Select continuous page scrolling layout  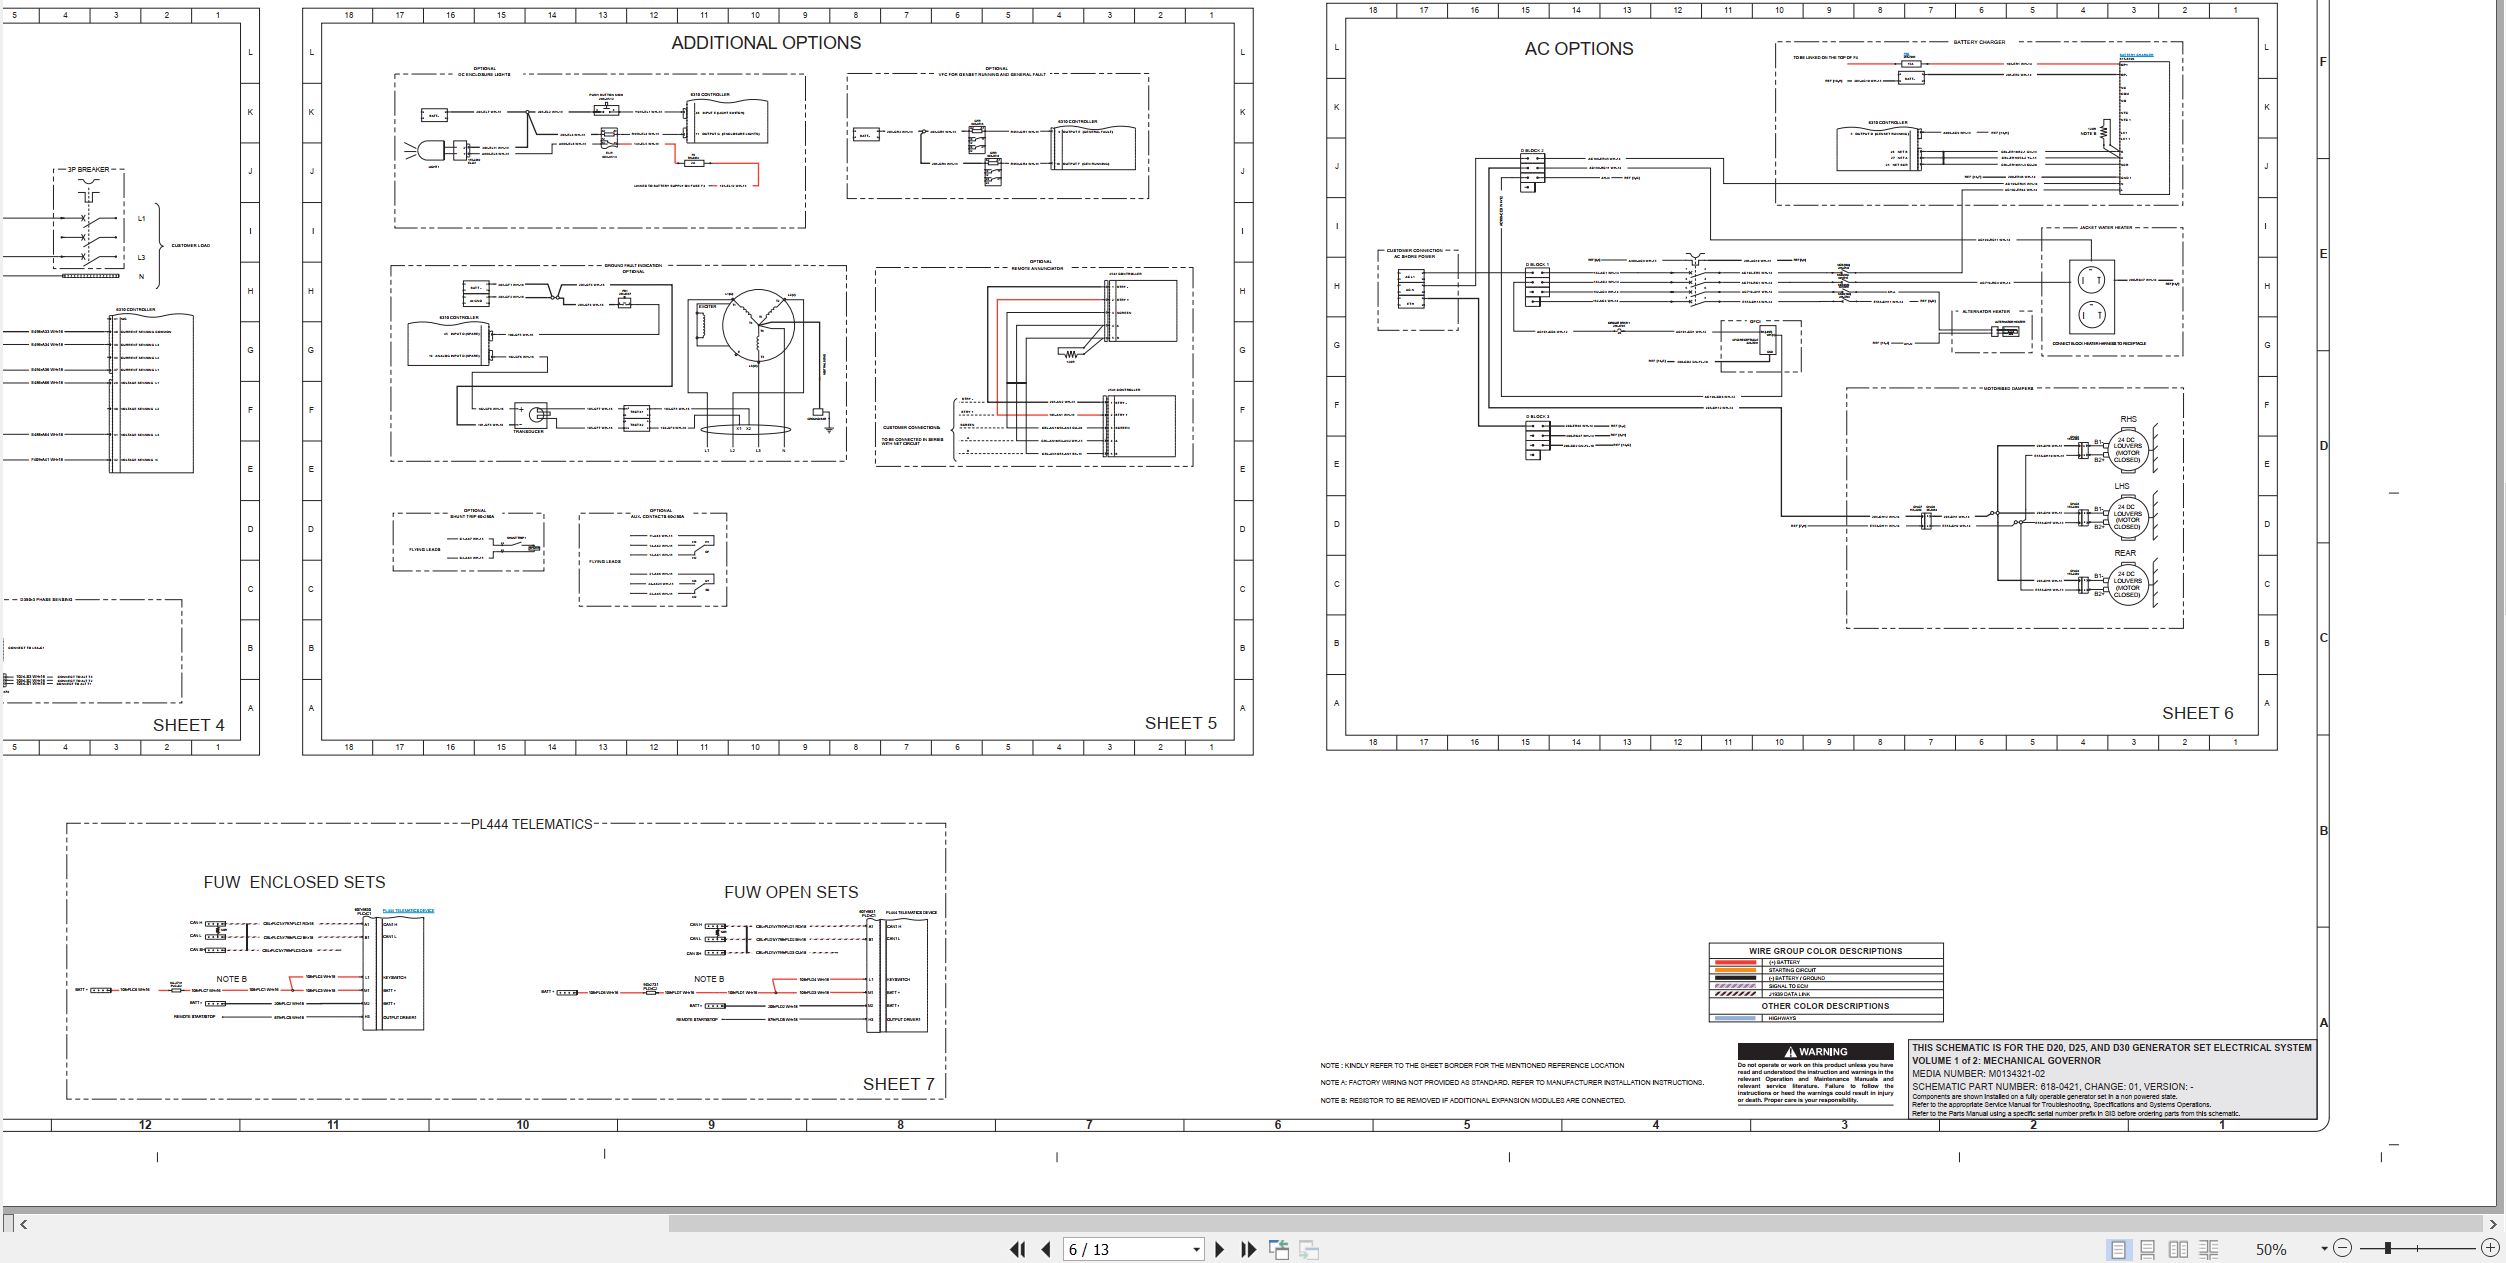[2147, 1249]
